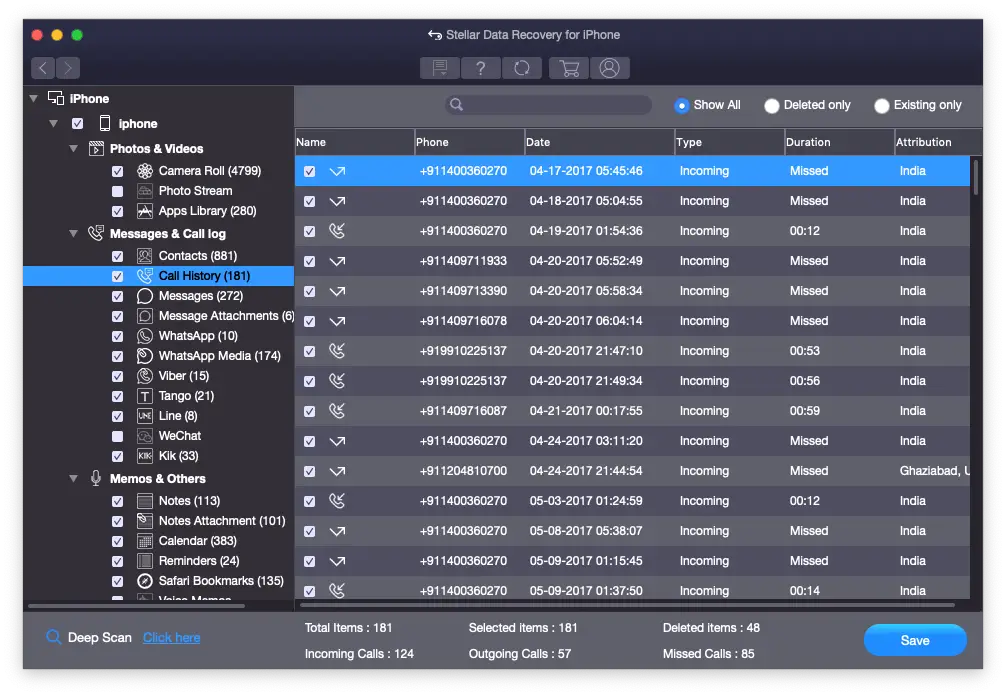The width and height of the screenshot is (1006, 696).
Task: Open Calendar (383) category
Action: point(198,541)
